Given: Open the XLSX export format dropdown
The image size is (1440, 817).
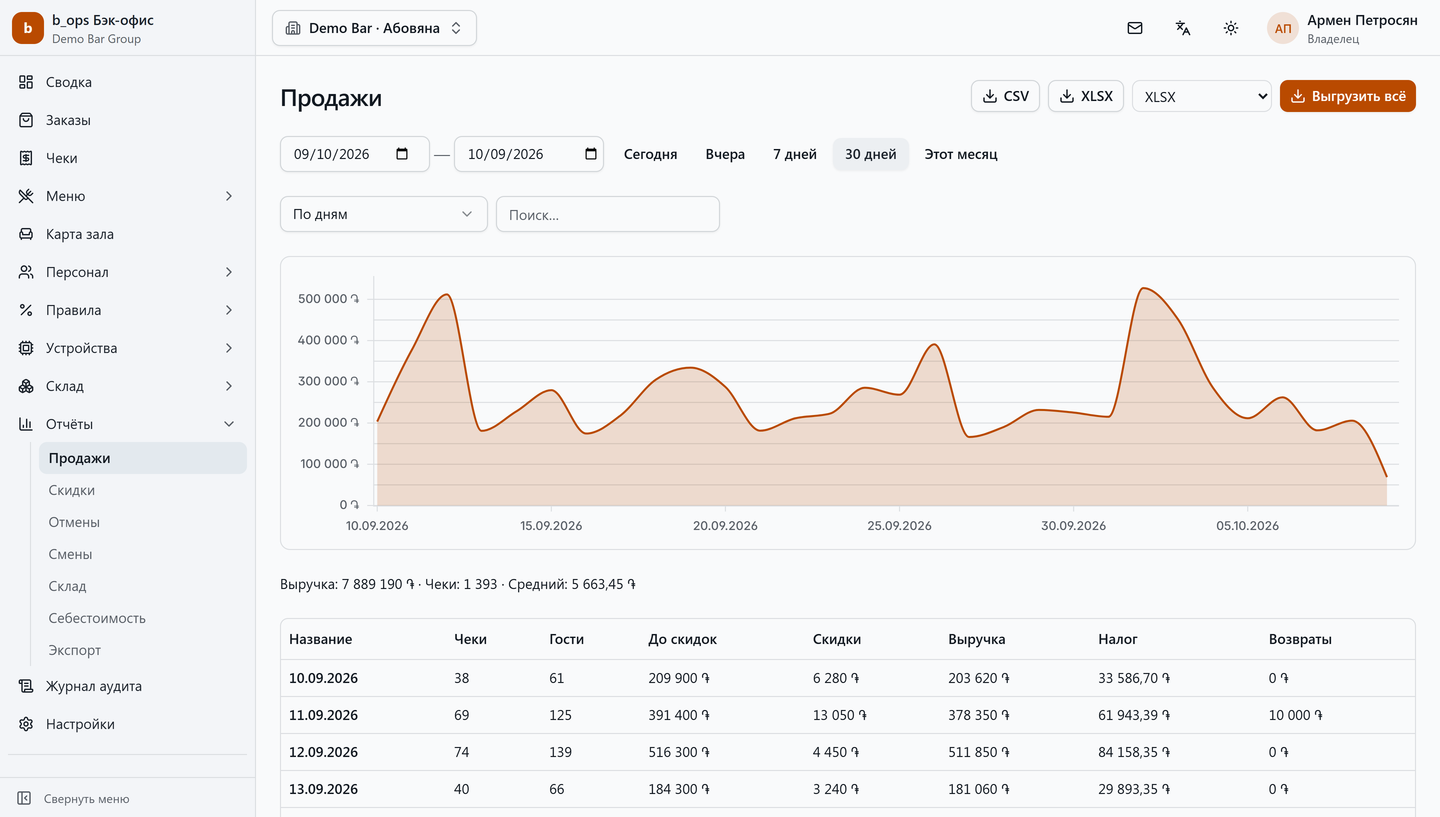Looking at the screenshot, I should (x=1202, y=97).
